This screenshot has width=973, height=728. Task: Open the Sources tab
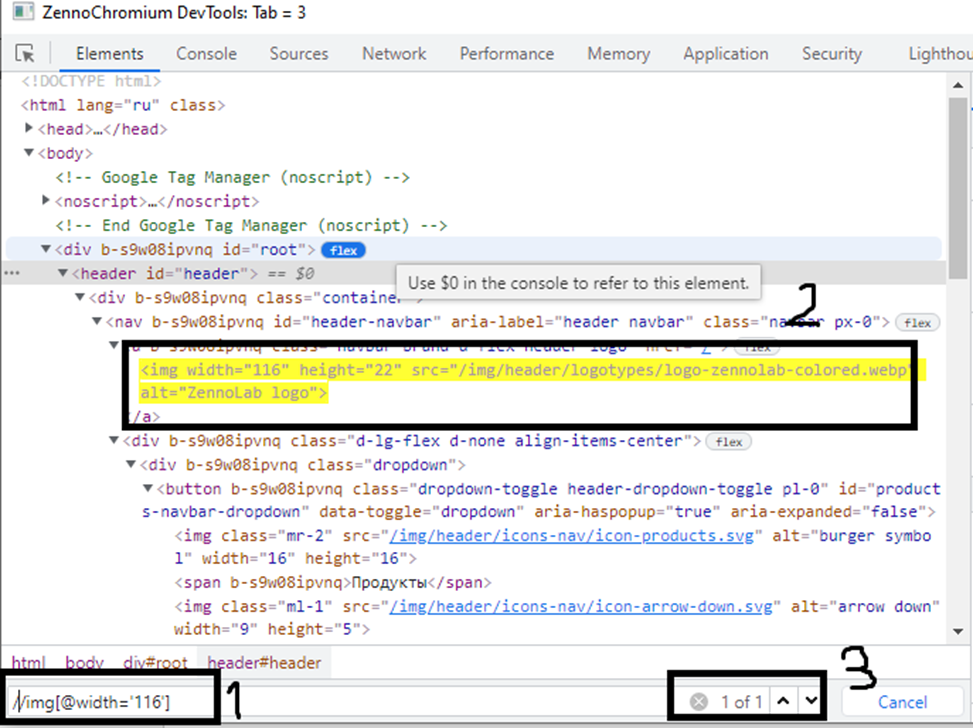click(298, 54)
